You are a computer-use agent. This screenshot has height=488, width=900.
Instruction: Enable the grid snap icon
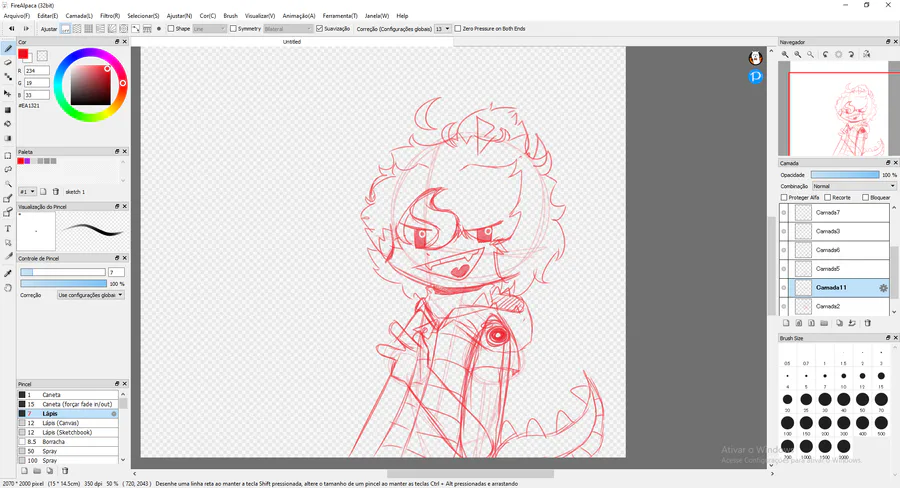pos(88,29)
